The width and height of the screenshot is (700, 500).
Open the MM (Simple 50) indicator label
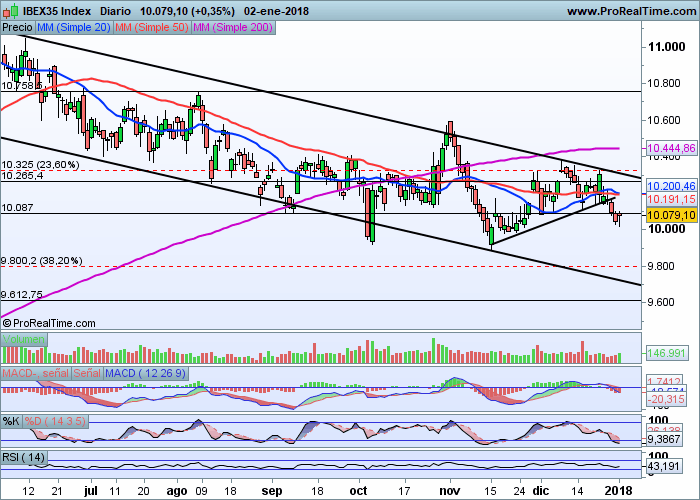click(152, 28)
